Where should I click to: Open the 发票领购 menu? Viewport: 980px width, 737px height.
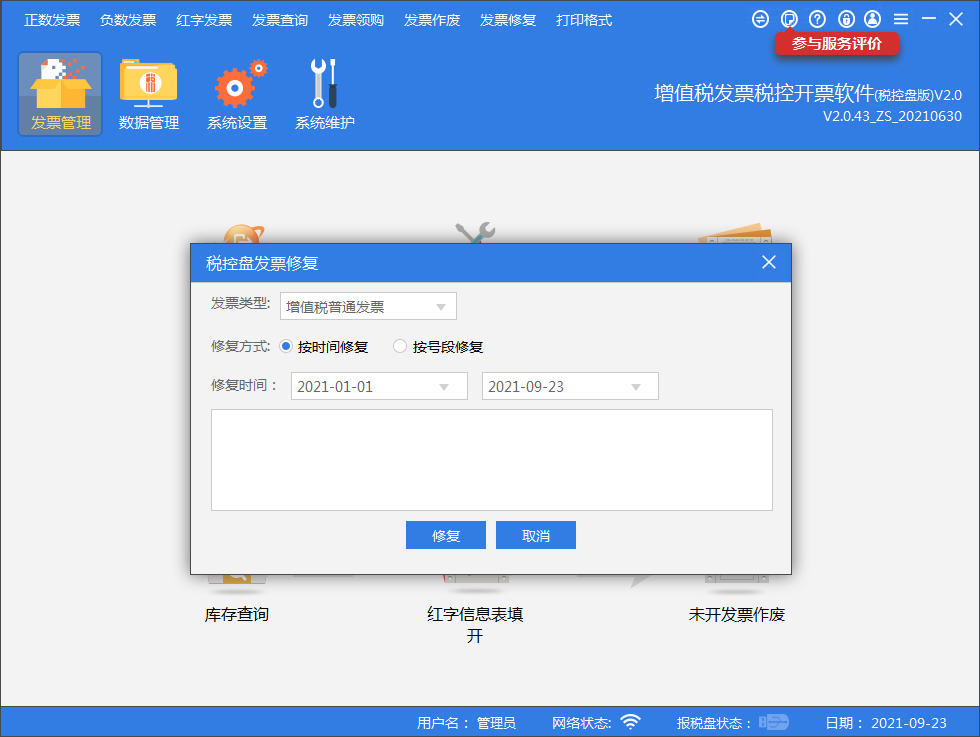tap(356, 20)
